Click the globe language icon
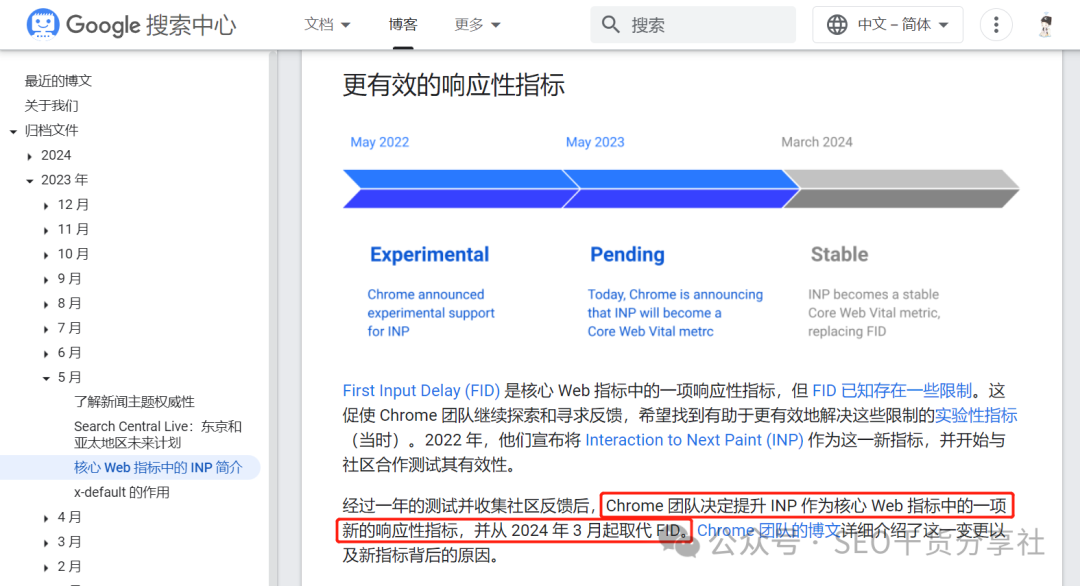Viewport: 1080px width, 586px height. click(837, 25)
